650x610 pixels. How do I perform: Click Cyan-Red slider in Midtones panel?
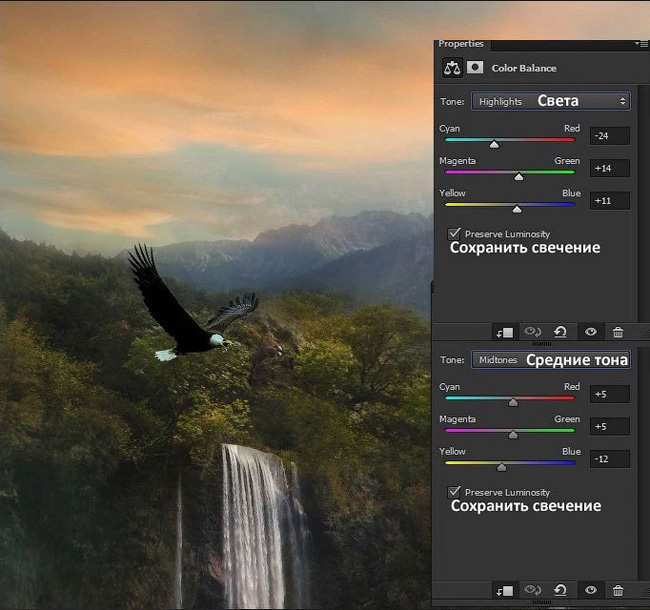[510, 398]
